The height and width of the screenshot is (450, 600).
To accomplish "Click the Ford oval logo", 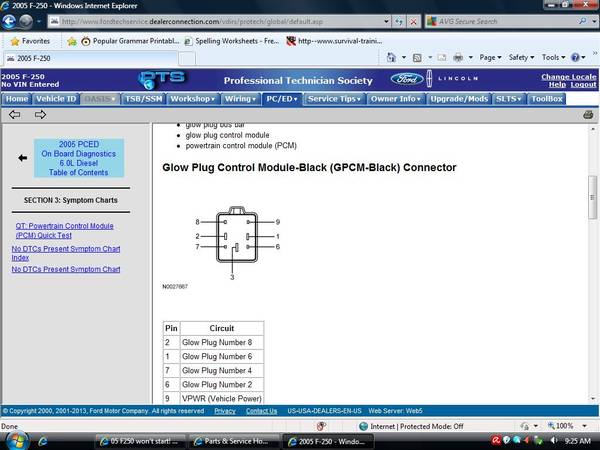I will tap(407, 79).
